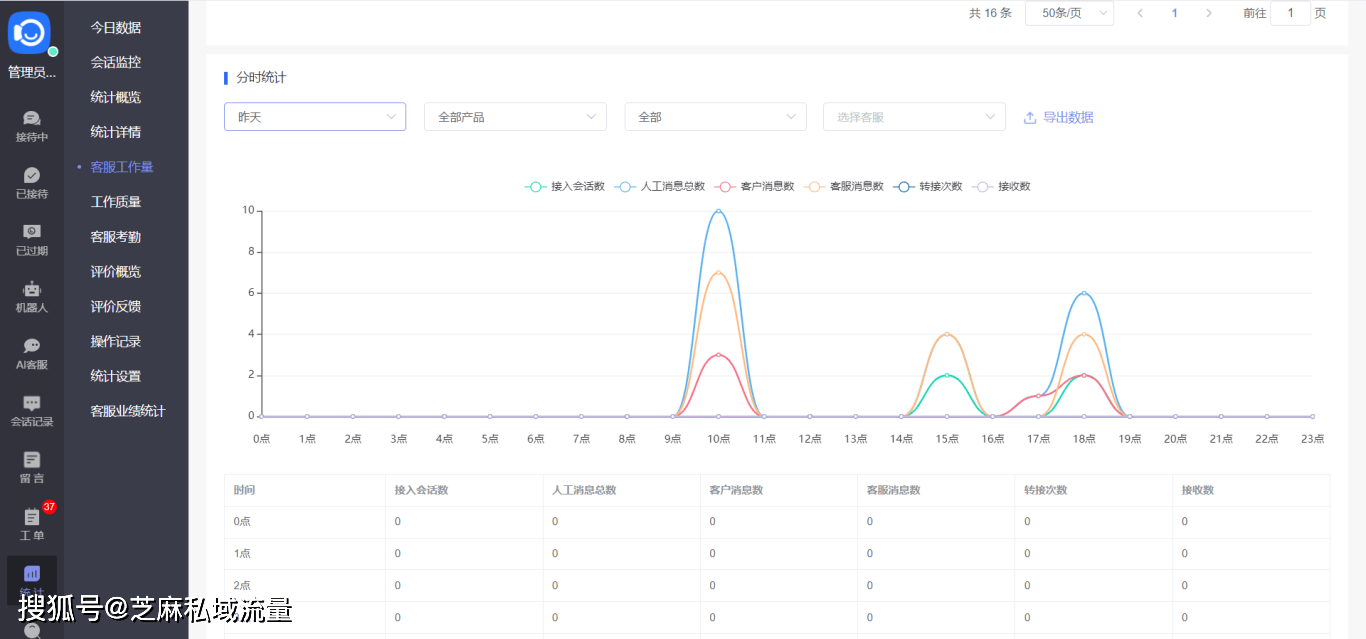The width and height of the screenshot is (1366, 639).
Task: Click the 导出数据 export link
Action: tap(1058, 117)
